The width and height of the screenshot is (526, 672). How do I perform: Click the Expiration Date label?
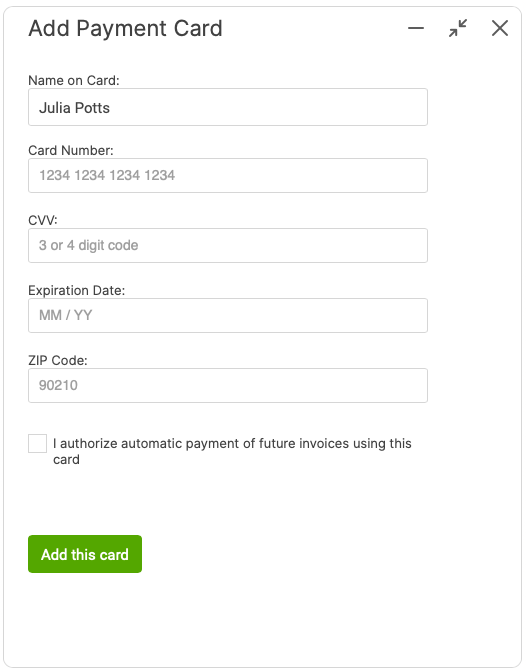coord(77,291)
